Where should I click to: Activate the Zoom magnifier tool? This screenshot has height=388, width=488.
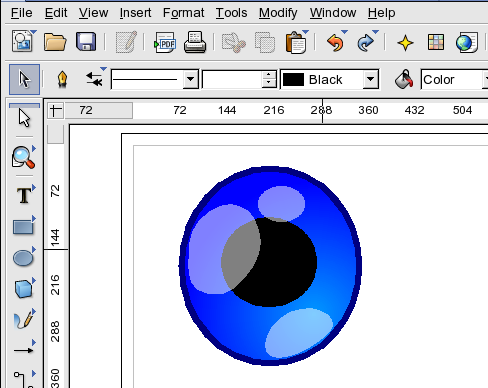coord(23,157)
